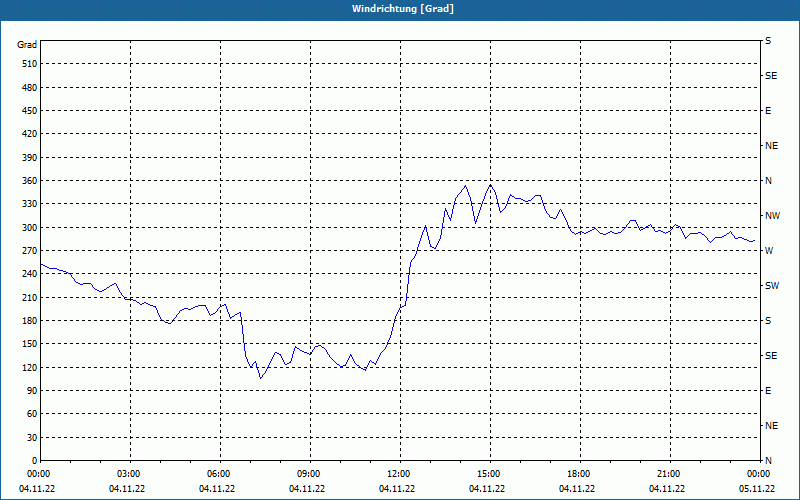800x500 pixels.
Task: Select the 450 y-axis label
Action: point(29,111)
